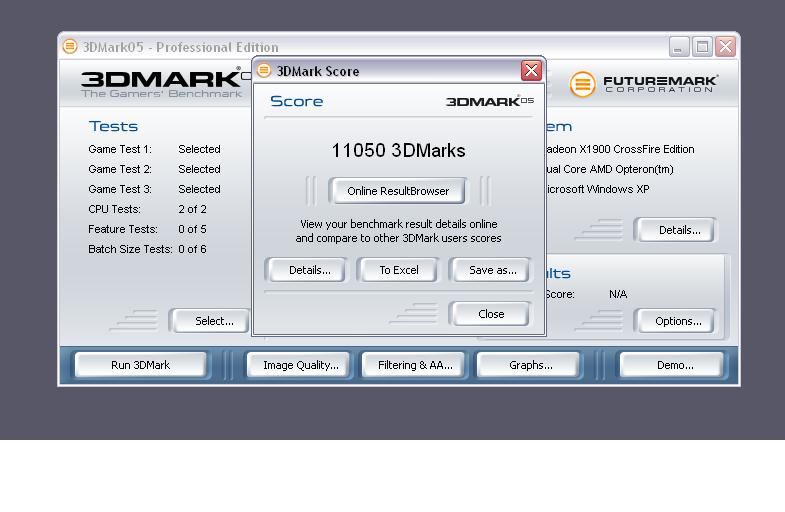The height and width of the screenshot is (512, 785).
Task: Click the Online ResultBrowser button
Action: tap(398, 191)
